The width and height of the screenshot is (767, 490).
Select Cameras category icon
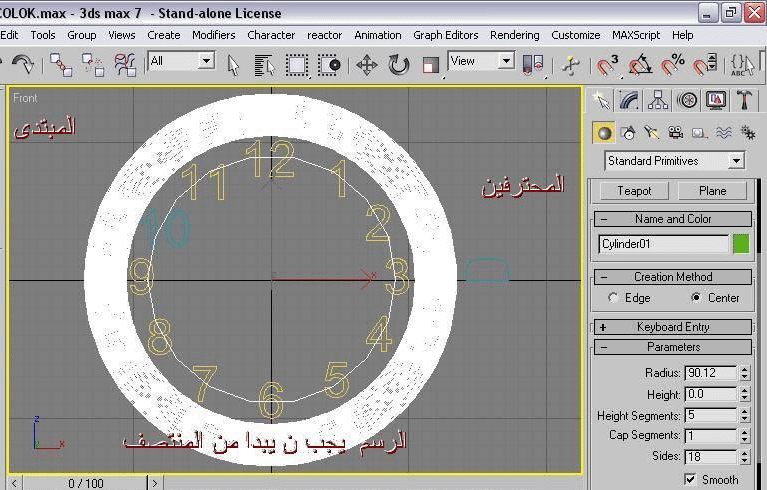coord(676,133)
